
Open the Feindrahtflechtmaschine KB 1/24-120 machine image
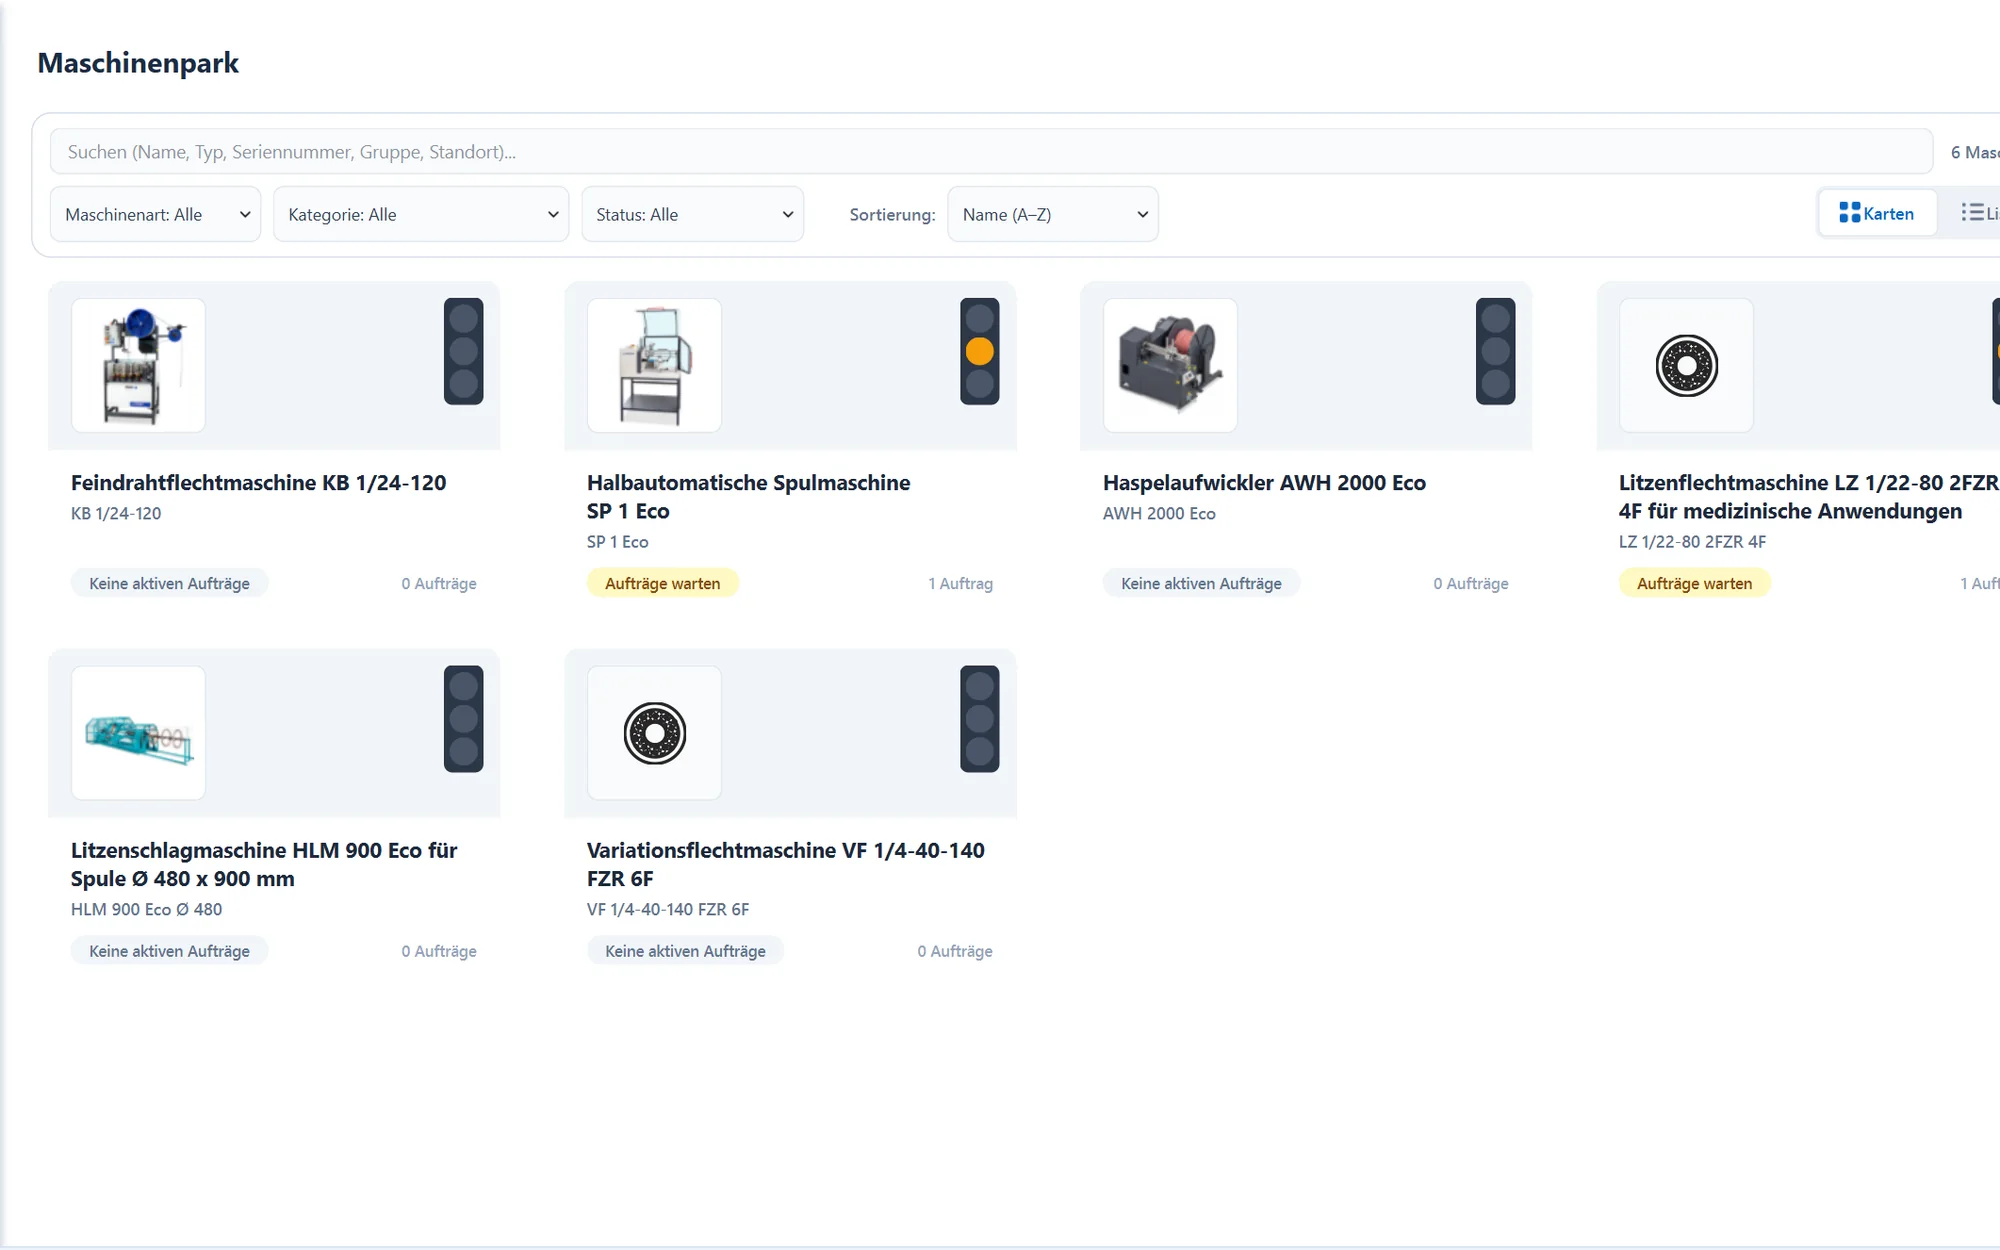[x=138, y=365]
